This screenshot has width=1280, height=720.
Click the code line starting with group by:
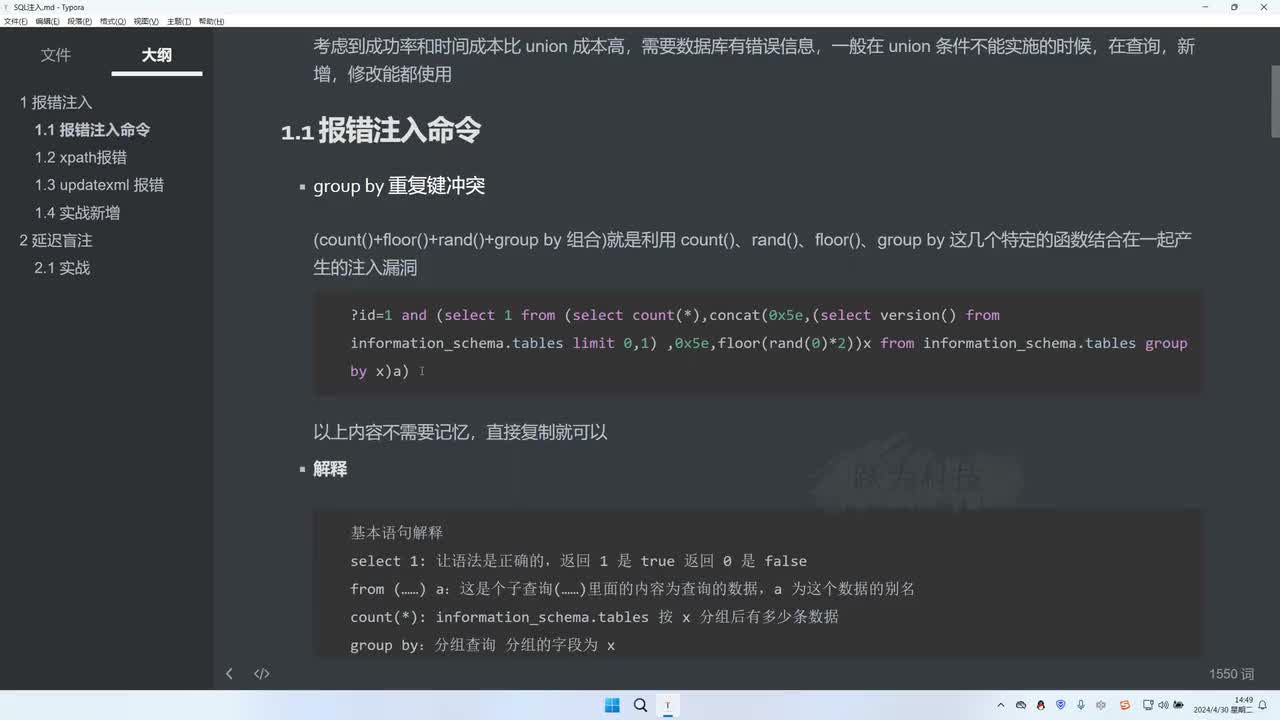coord(482,645)
